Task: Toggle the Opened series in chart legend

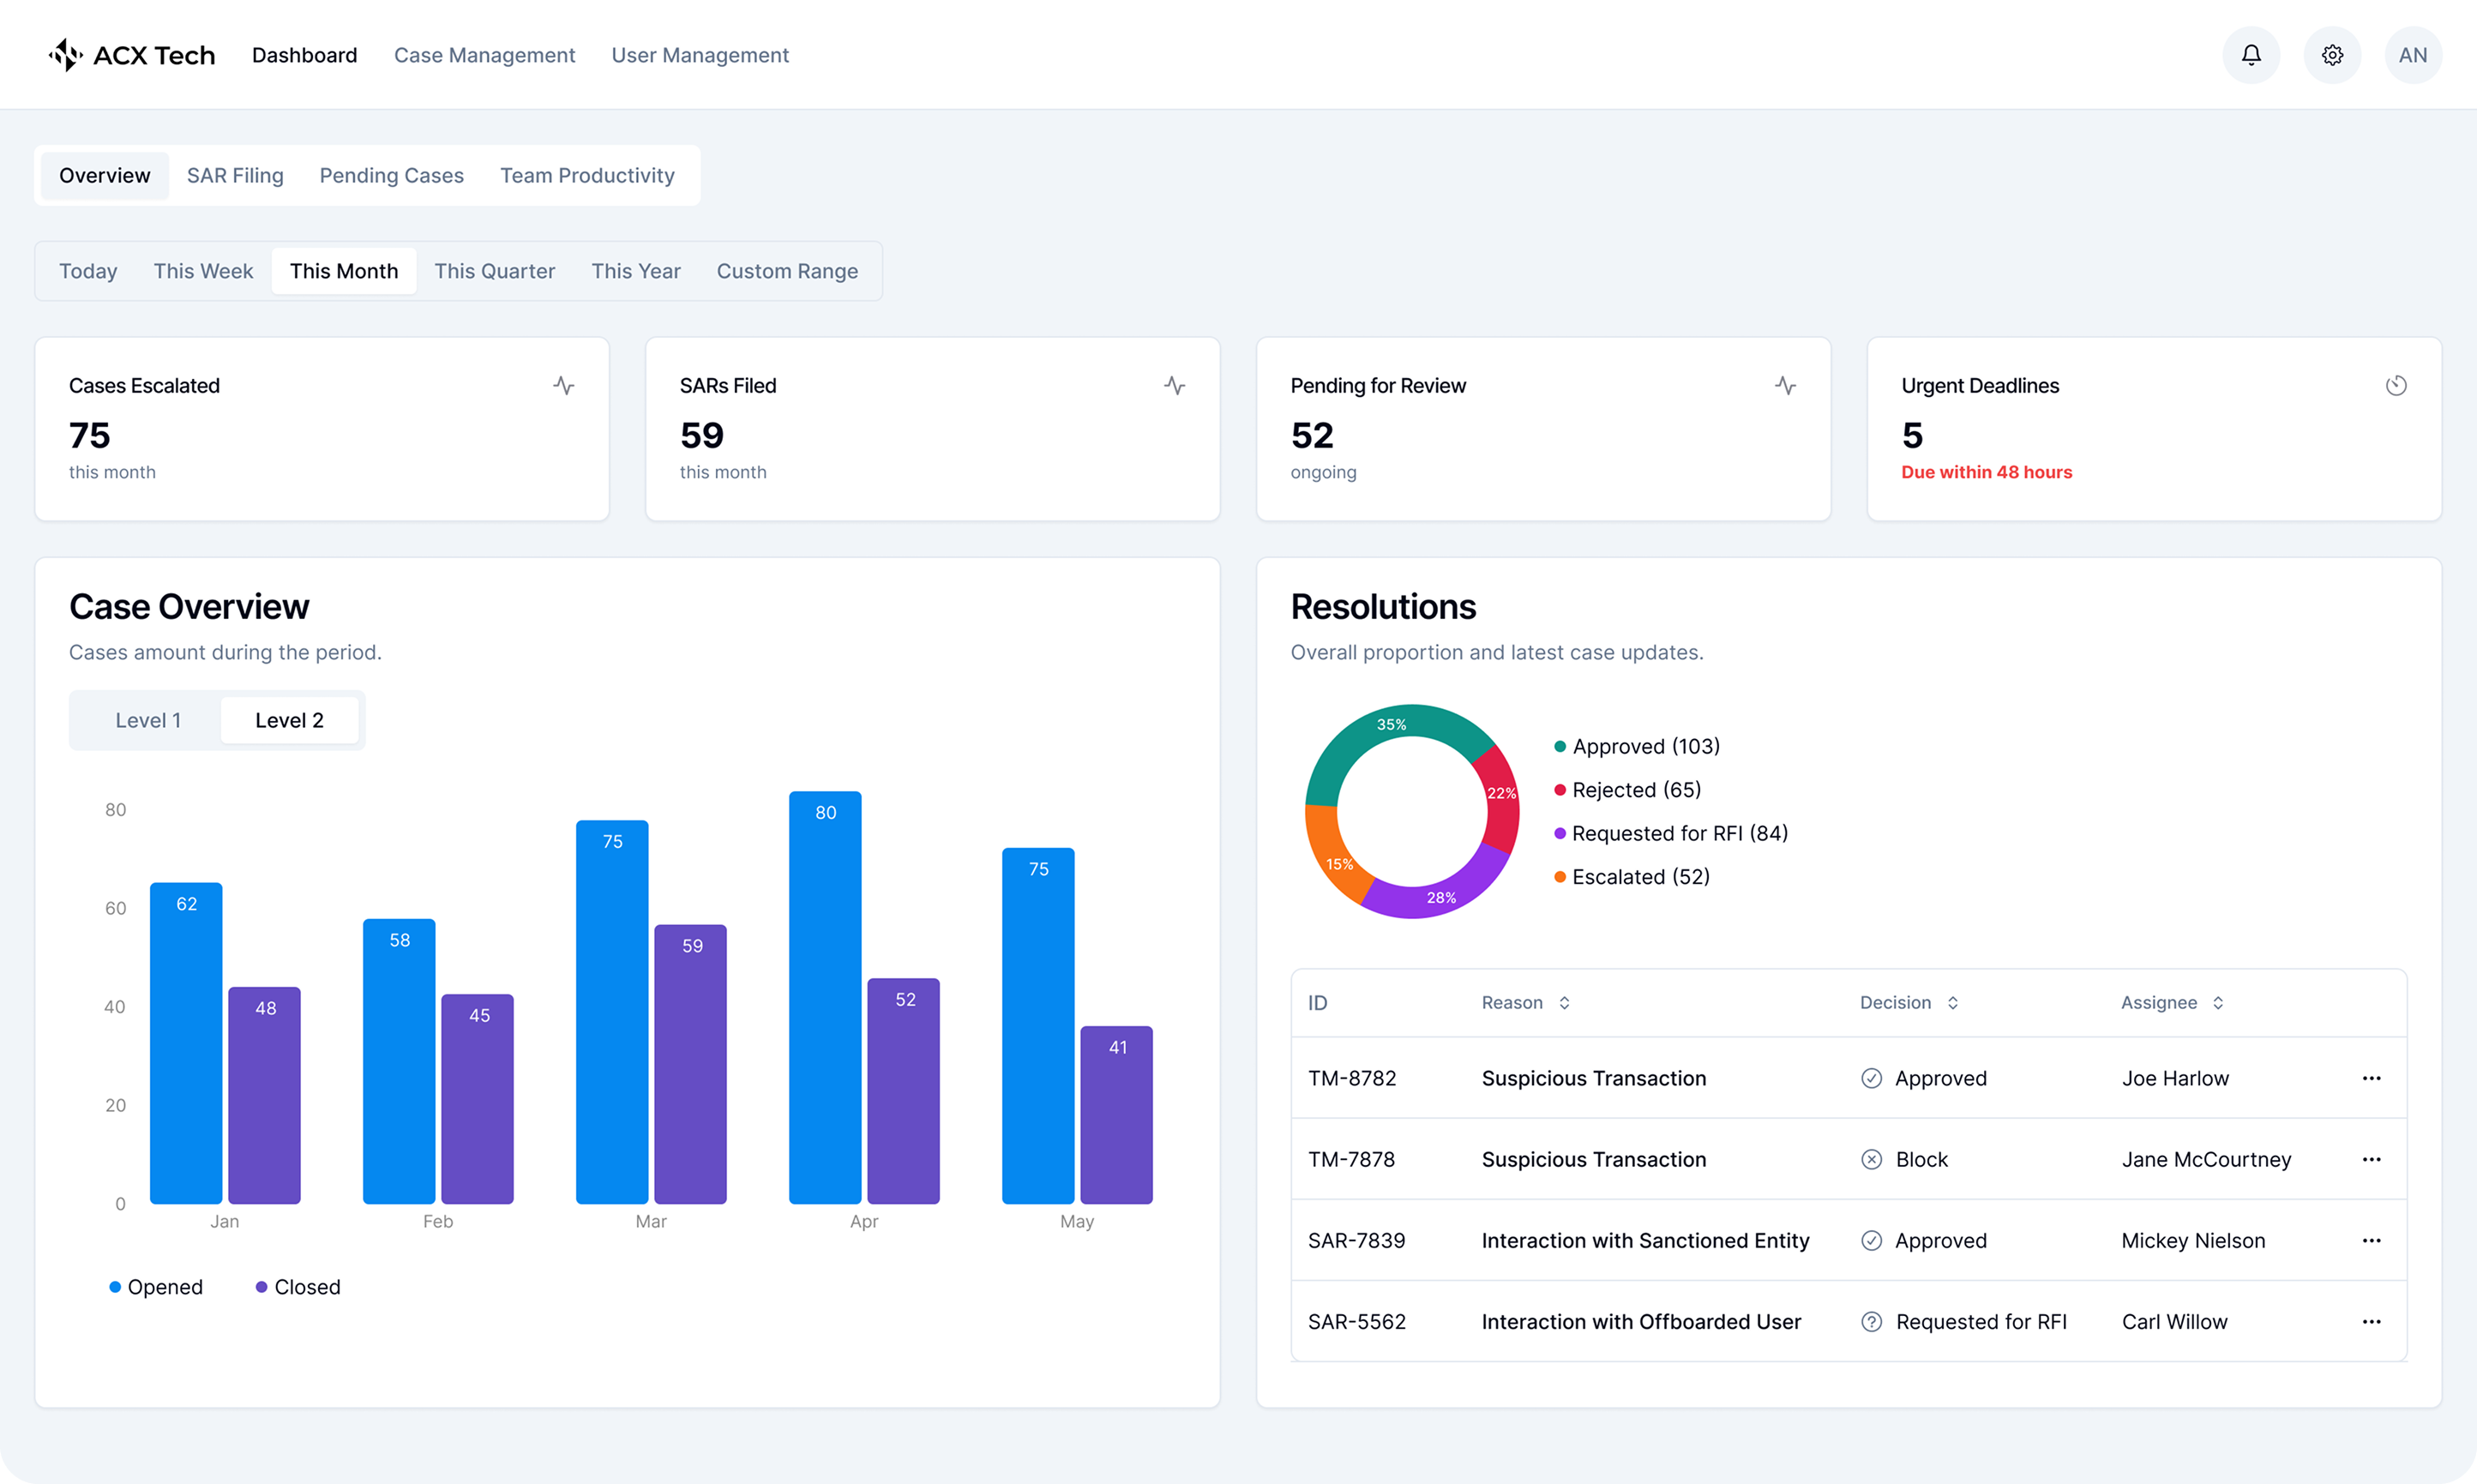Action: click(x=156, y=1287)
